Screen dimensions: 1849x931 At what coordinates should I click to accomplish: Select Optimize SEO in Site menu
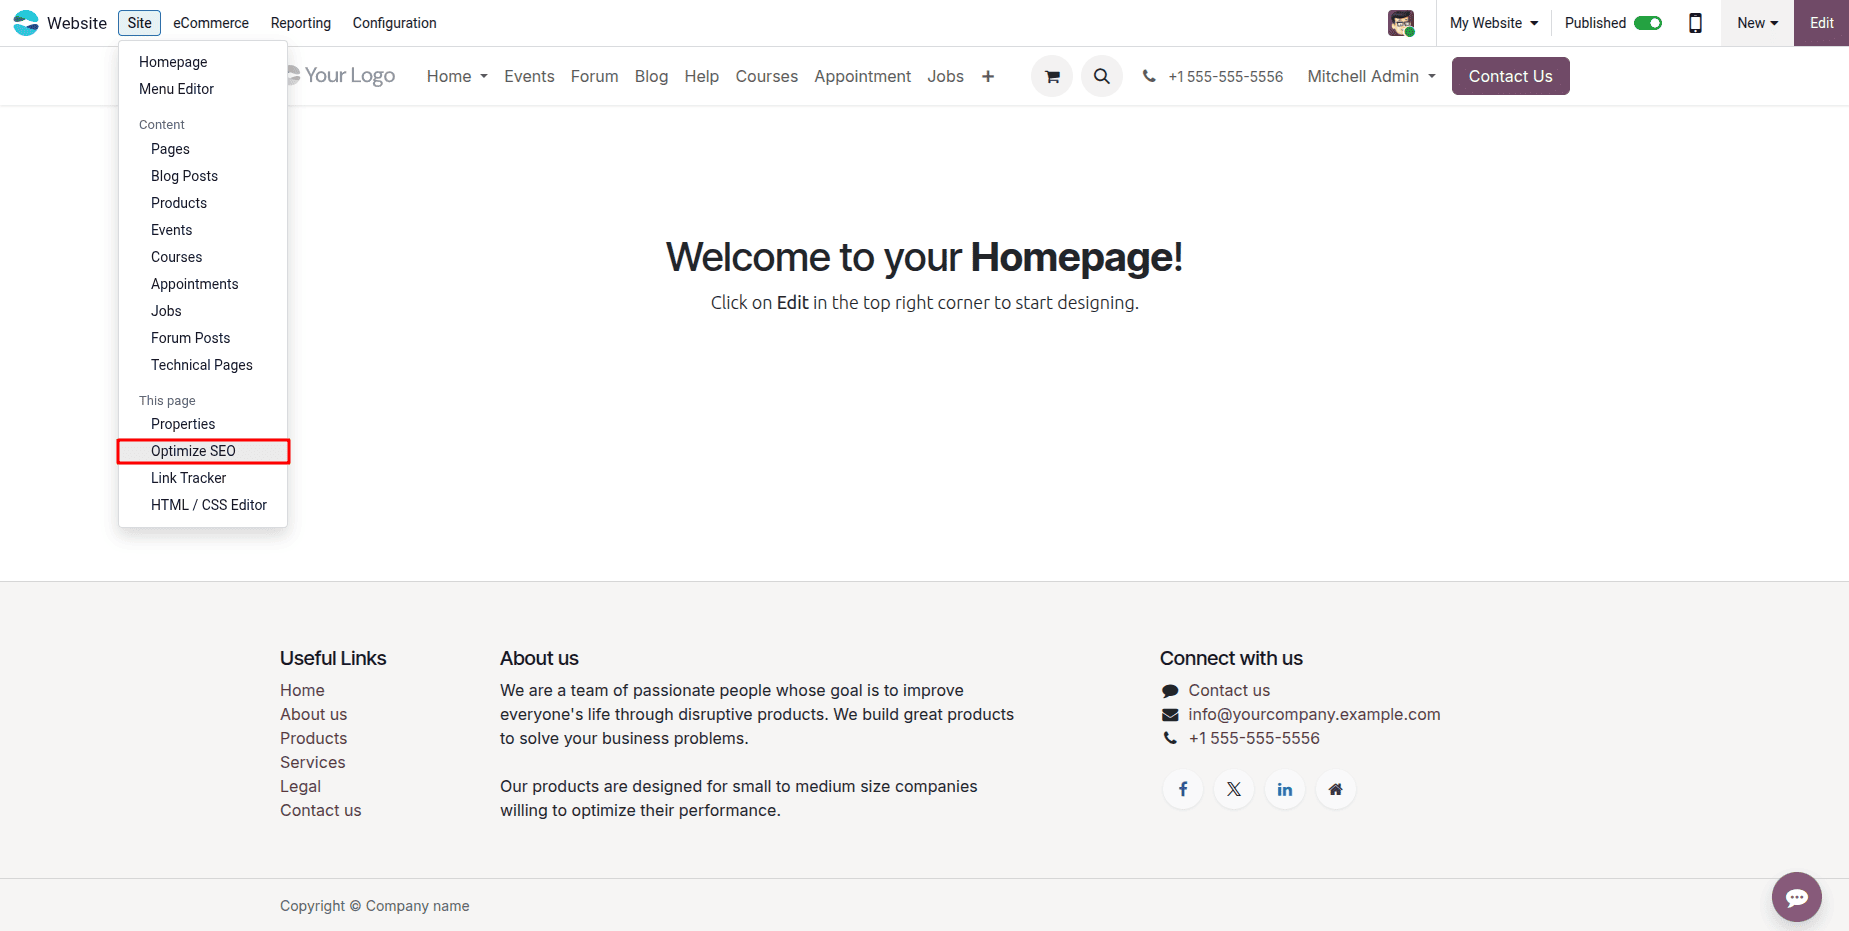(203, 451)
